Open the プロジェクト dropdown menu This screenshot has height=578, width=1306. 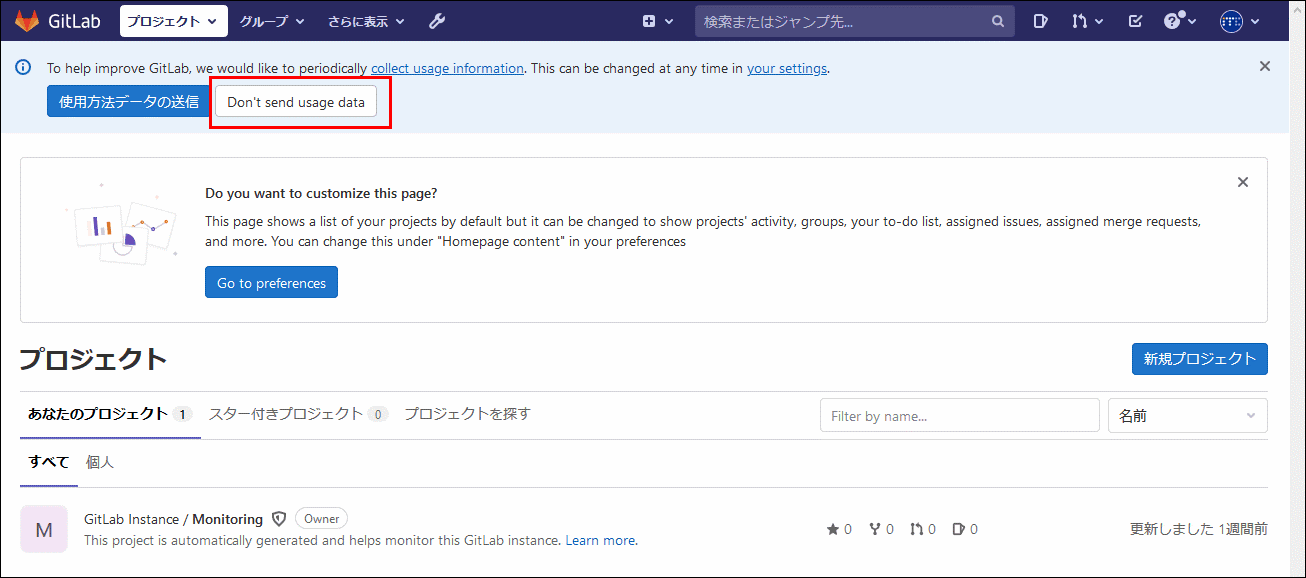click(174, 21)
